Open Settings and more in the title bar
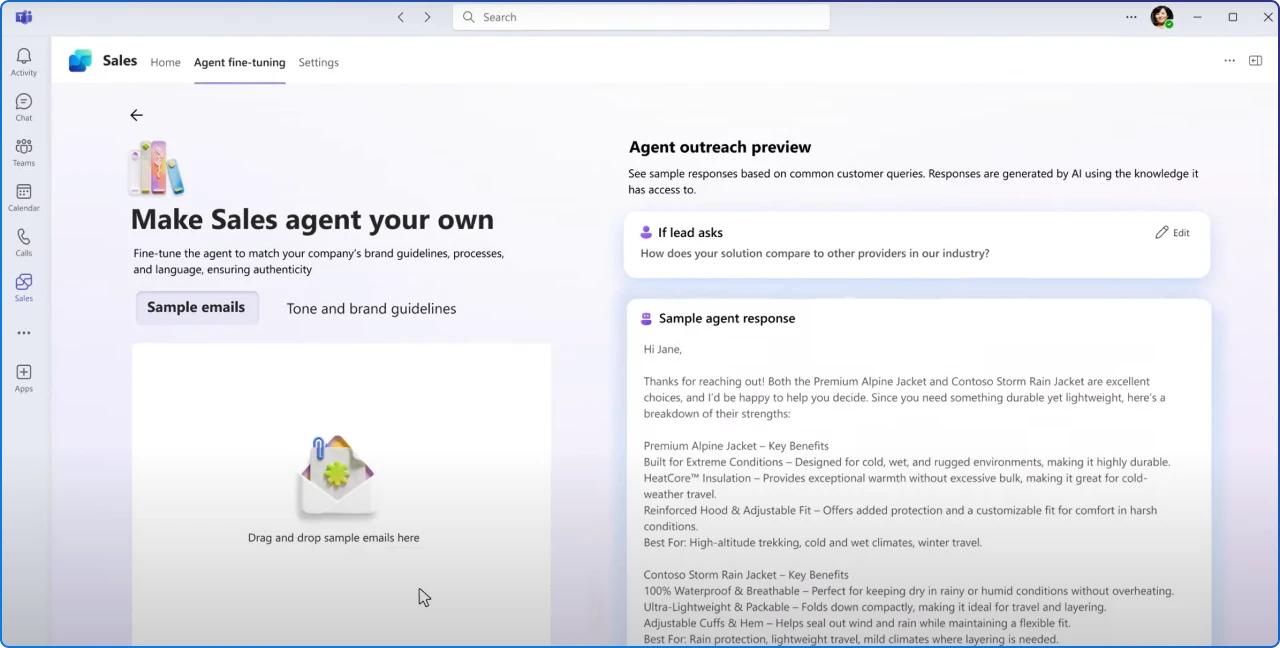 click(x=1131, y=17)
